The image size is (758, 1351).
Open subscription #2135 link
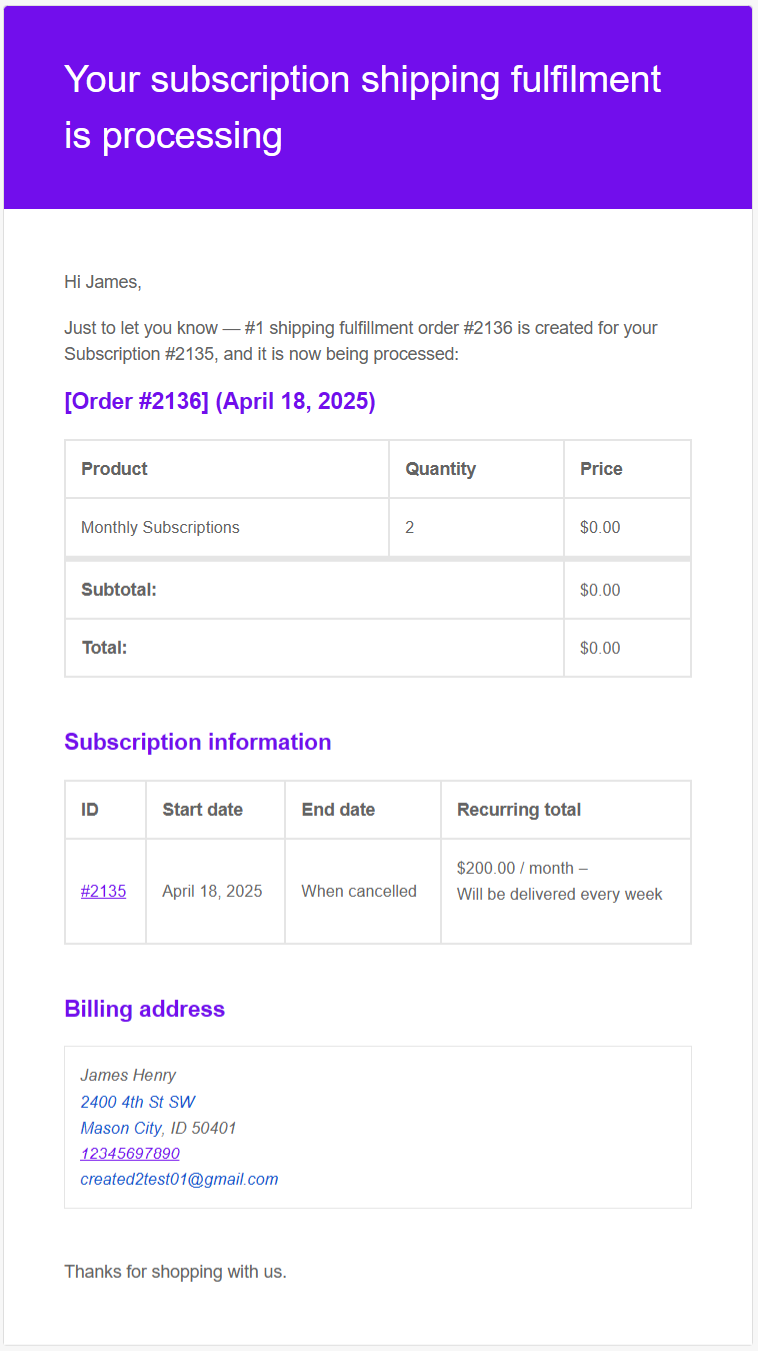click(x=103, y=891)
